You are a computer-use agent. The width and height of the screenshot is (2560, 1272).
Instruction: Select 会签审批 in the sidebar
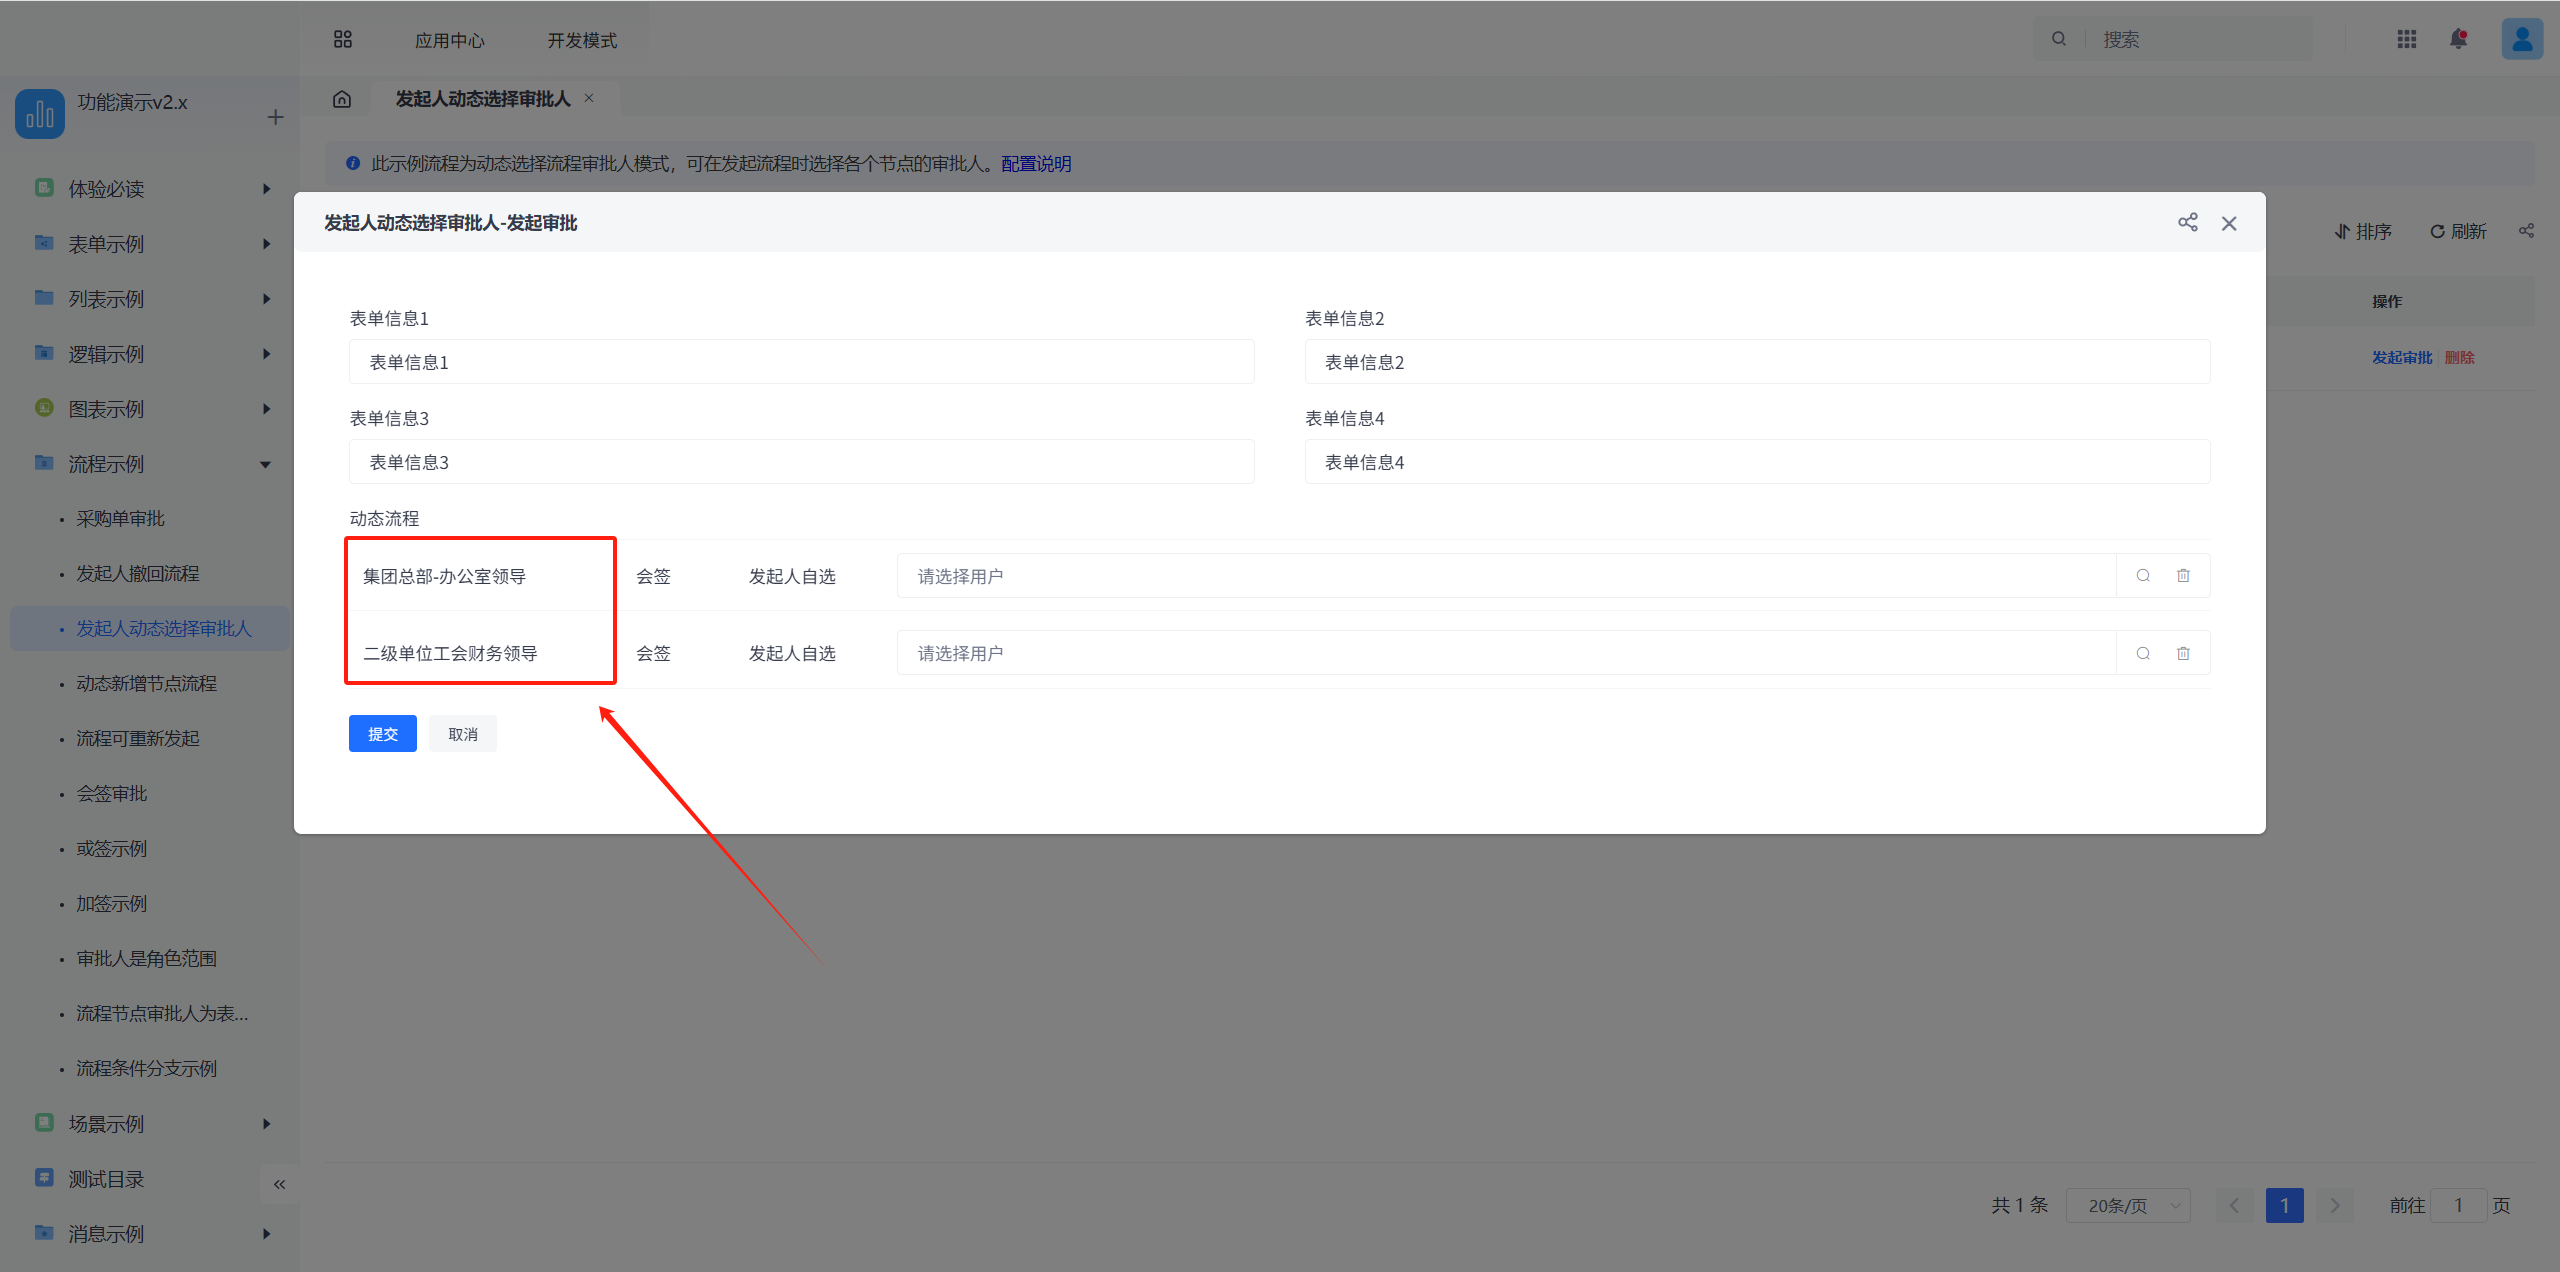[x=112, y=793]
